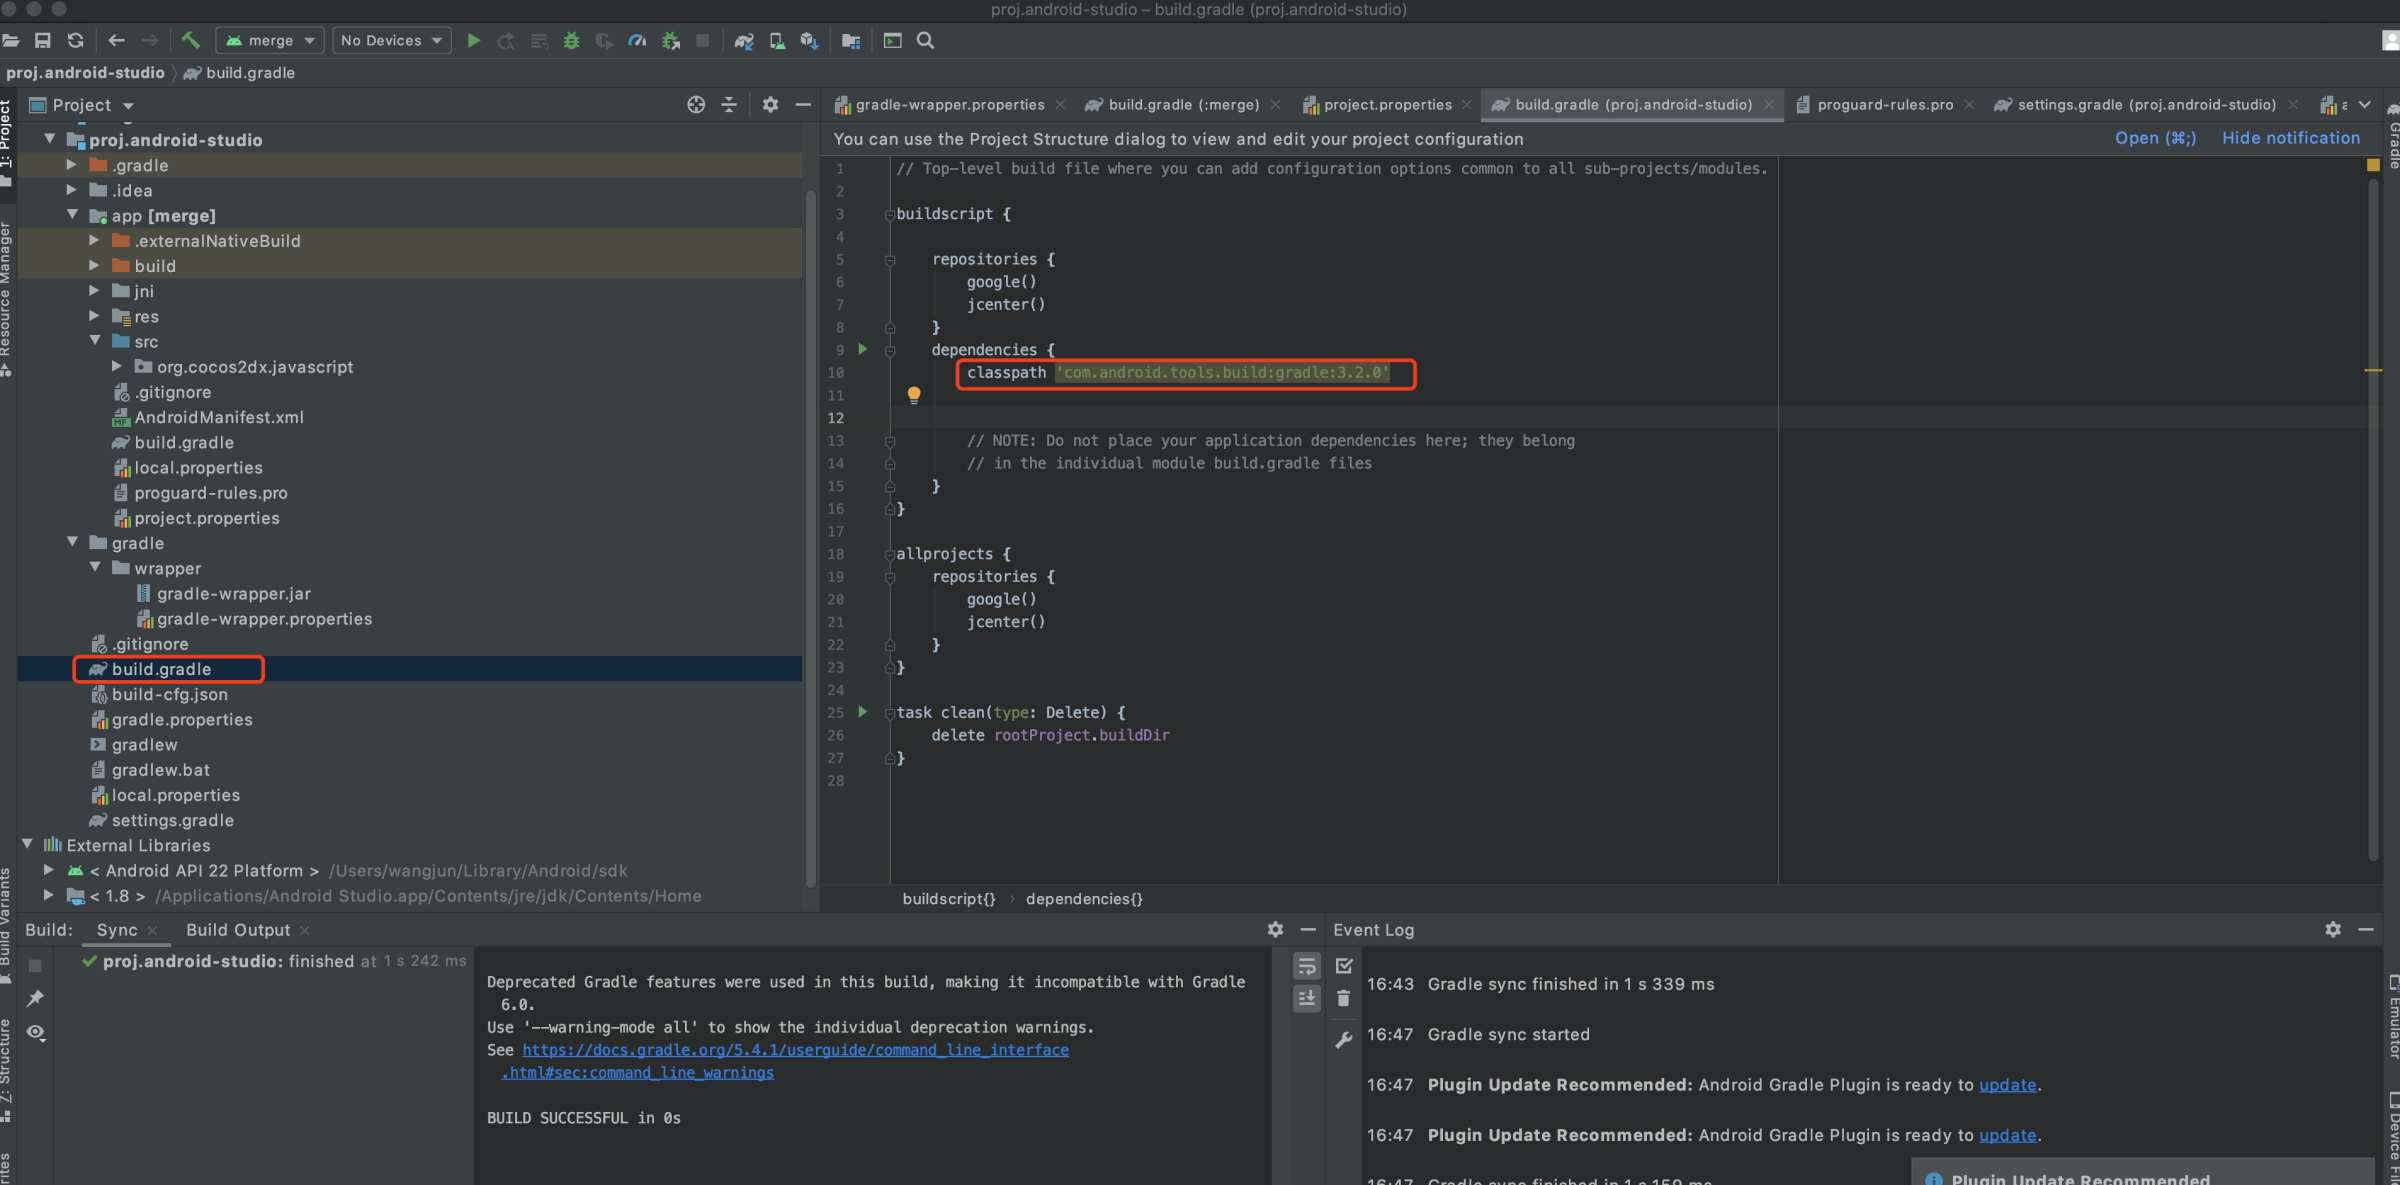Image resolution: width=2400 pixels, height=1185 pixels.
Task: Click Sync Project with Gradle Files icon
Action: point(743,41)
